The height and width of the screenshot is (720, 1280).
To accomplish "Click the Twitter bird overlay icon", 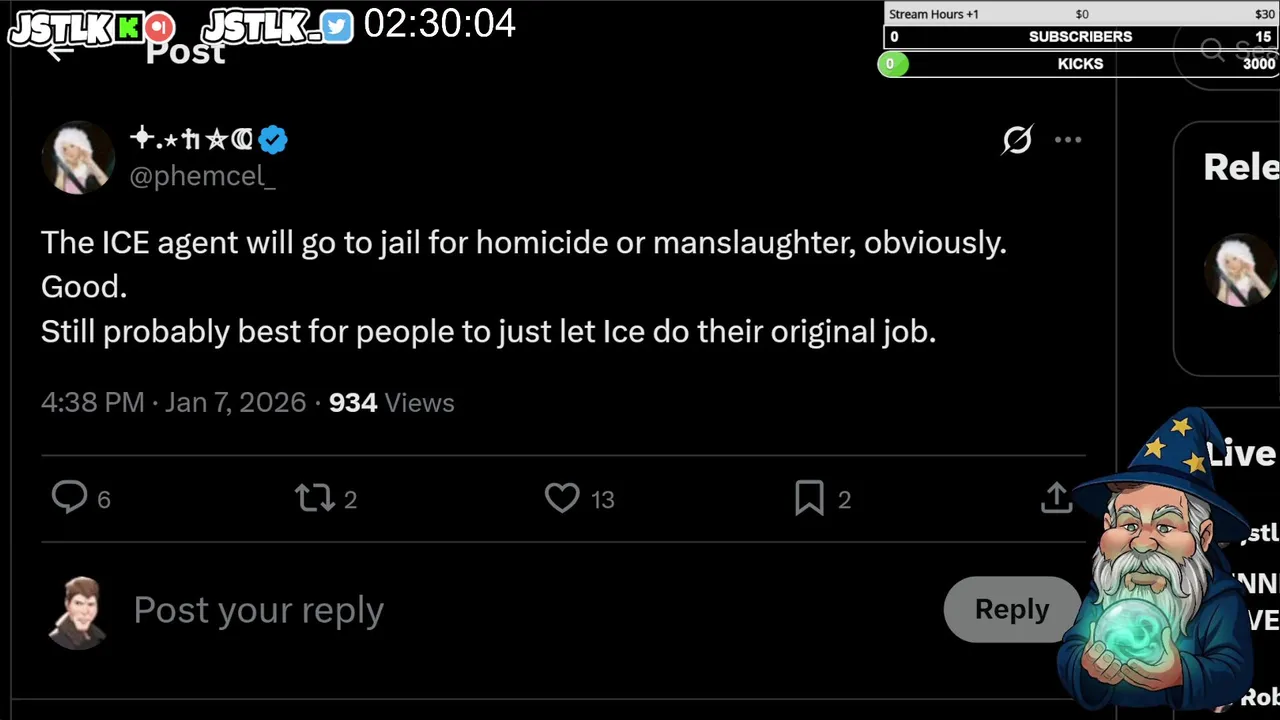I will click(337, 27).
